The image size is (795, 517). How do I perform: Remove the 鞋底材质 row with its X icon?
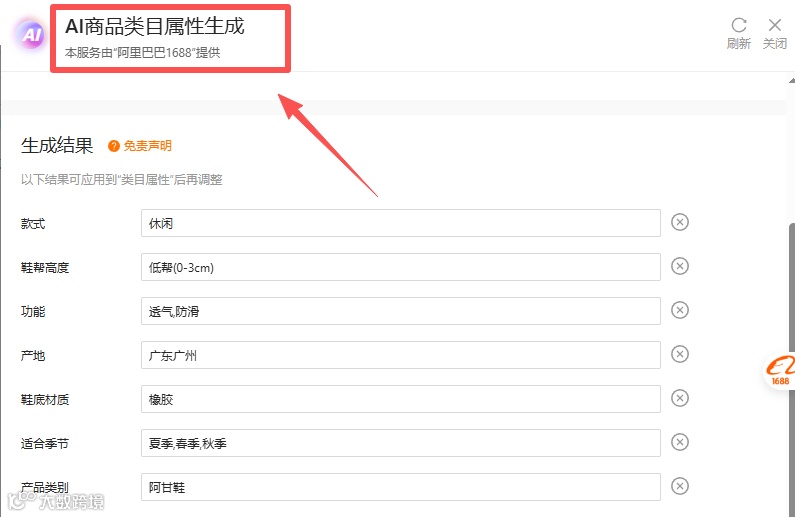[679, 398]
